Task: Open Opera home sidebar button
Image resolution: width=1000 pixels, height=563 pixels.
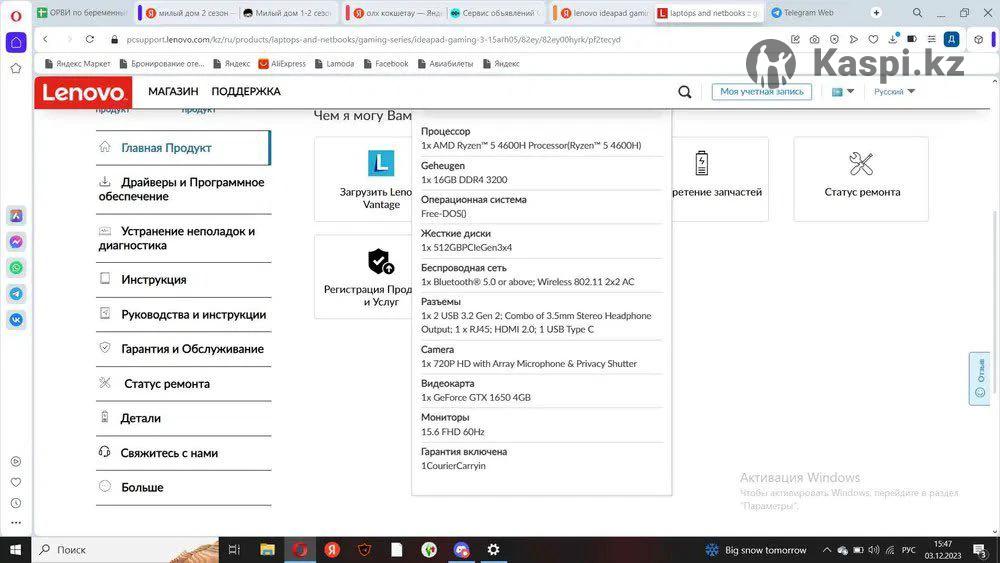Action: pyautogui.click(x=16, y=43)
